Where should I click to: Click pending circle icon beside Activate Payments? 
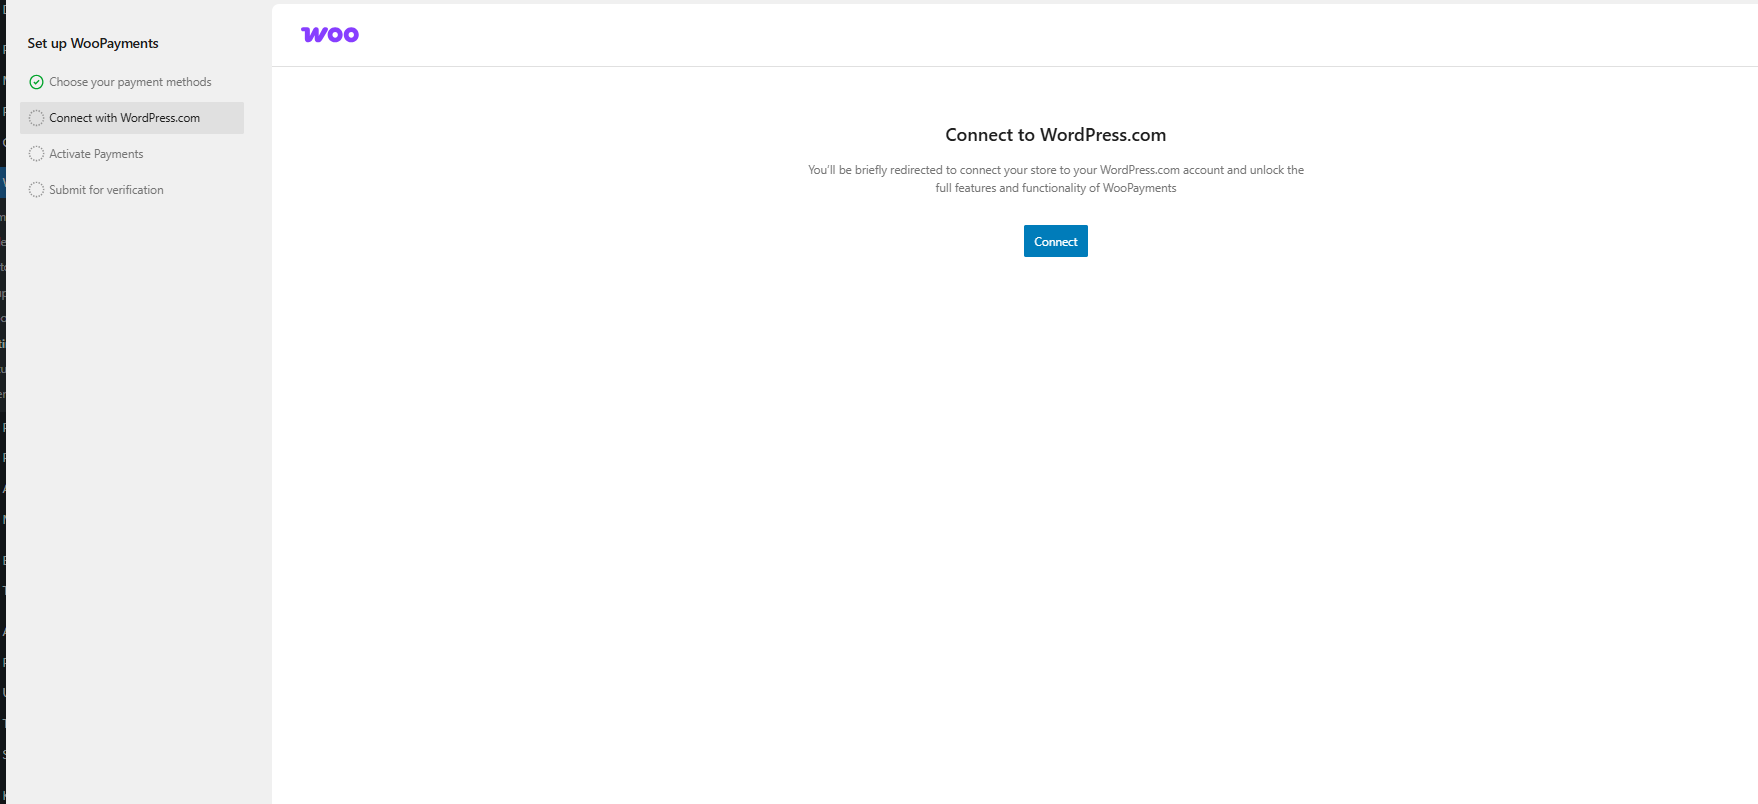point(36,154)
